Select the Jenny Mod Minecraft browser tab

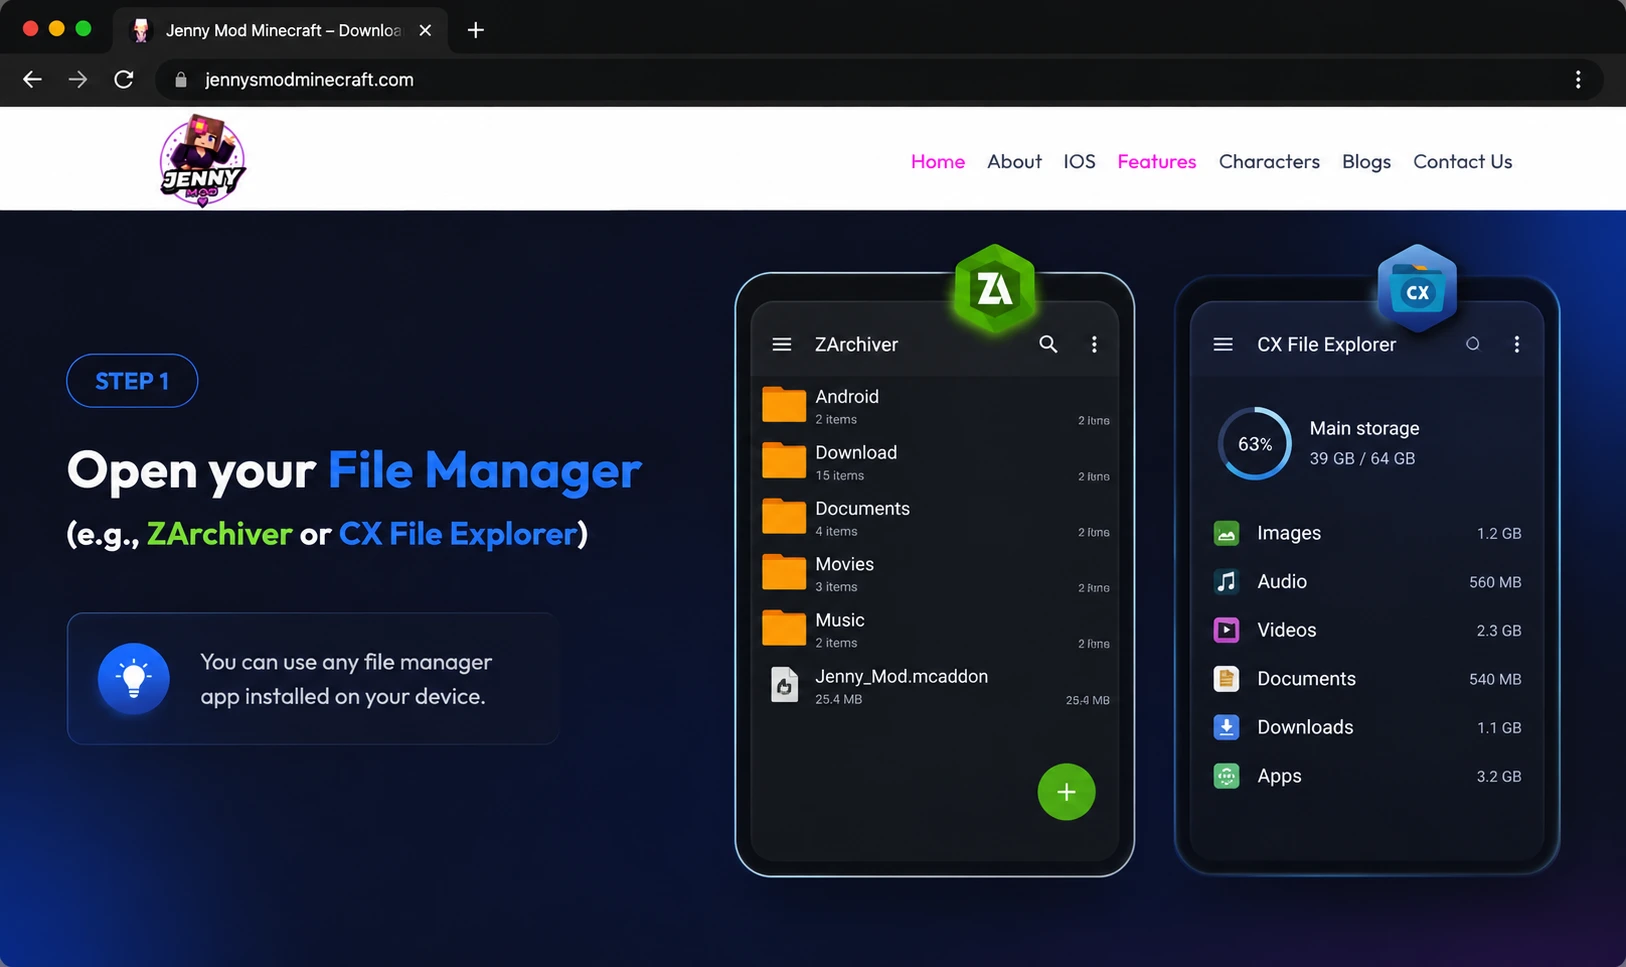click(x=280, y=30)
